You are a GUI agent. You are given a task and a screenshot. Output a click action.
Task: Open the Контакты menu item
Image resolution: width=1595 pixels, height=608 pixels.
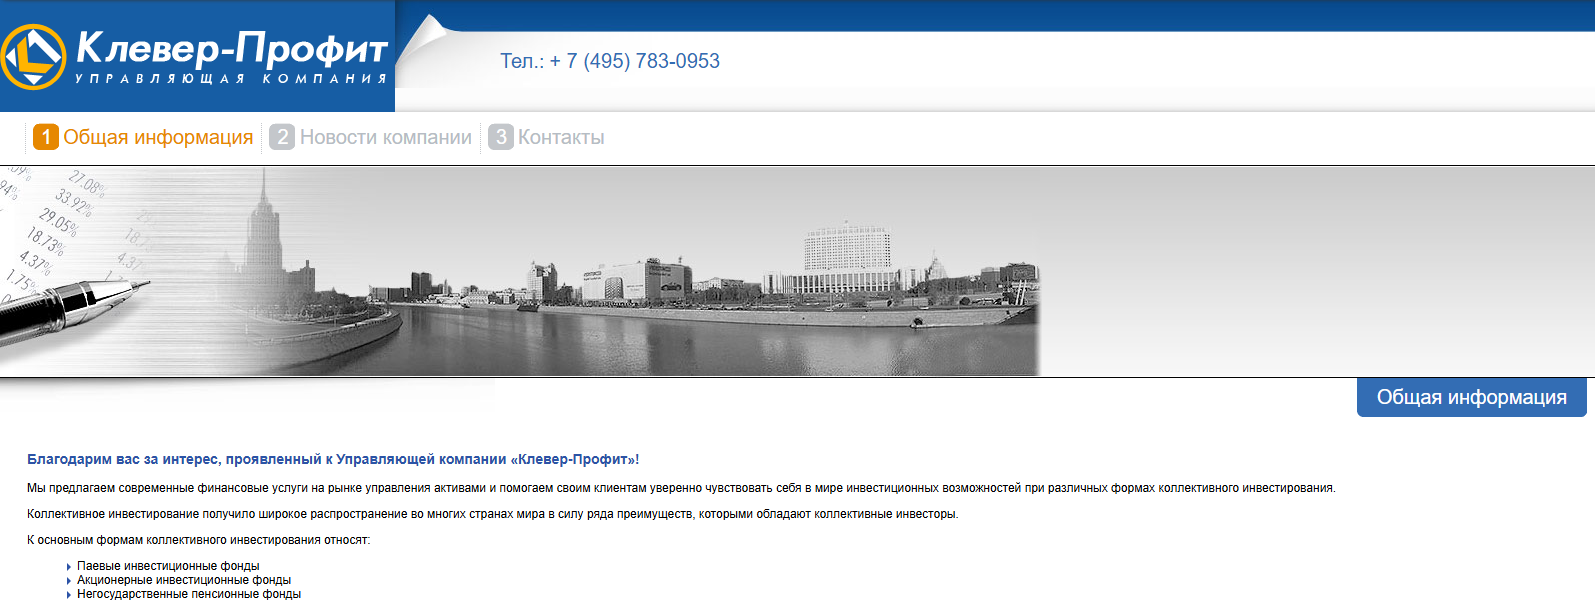coord(561,137)
